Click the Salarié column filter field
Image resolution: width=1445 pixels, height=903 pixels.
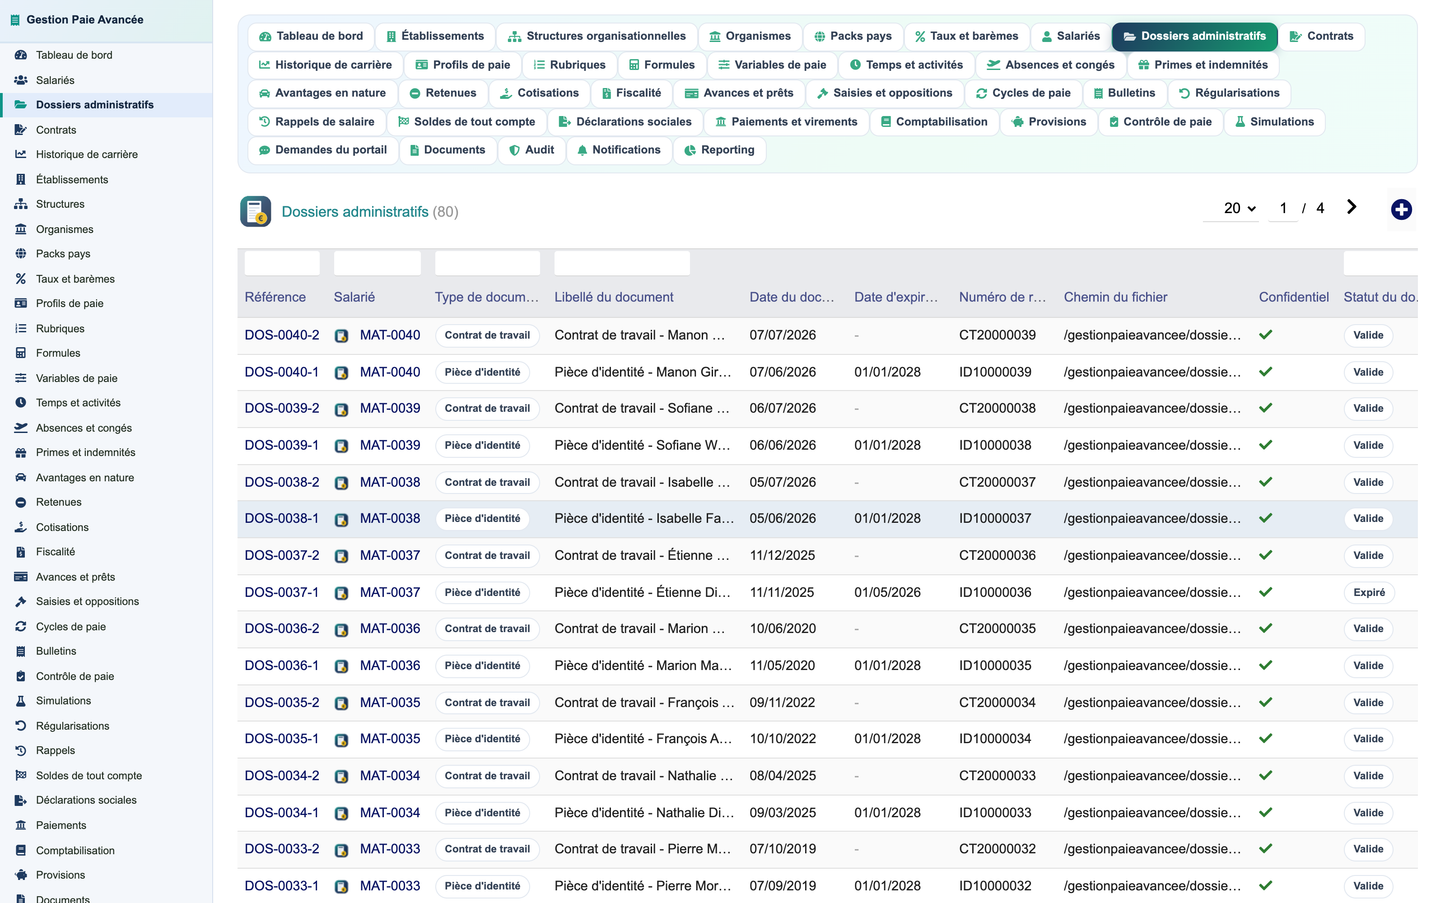coord(377,263)
